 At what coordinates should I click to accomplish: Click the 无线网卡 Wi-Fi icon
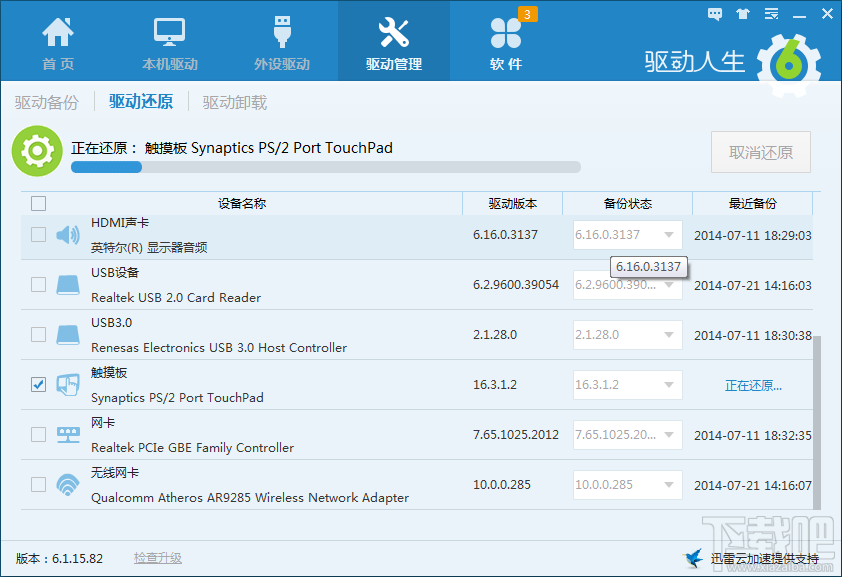(68, 485)
